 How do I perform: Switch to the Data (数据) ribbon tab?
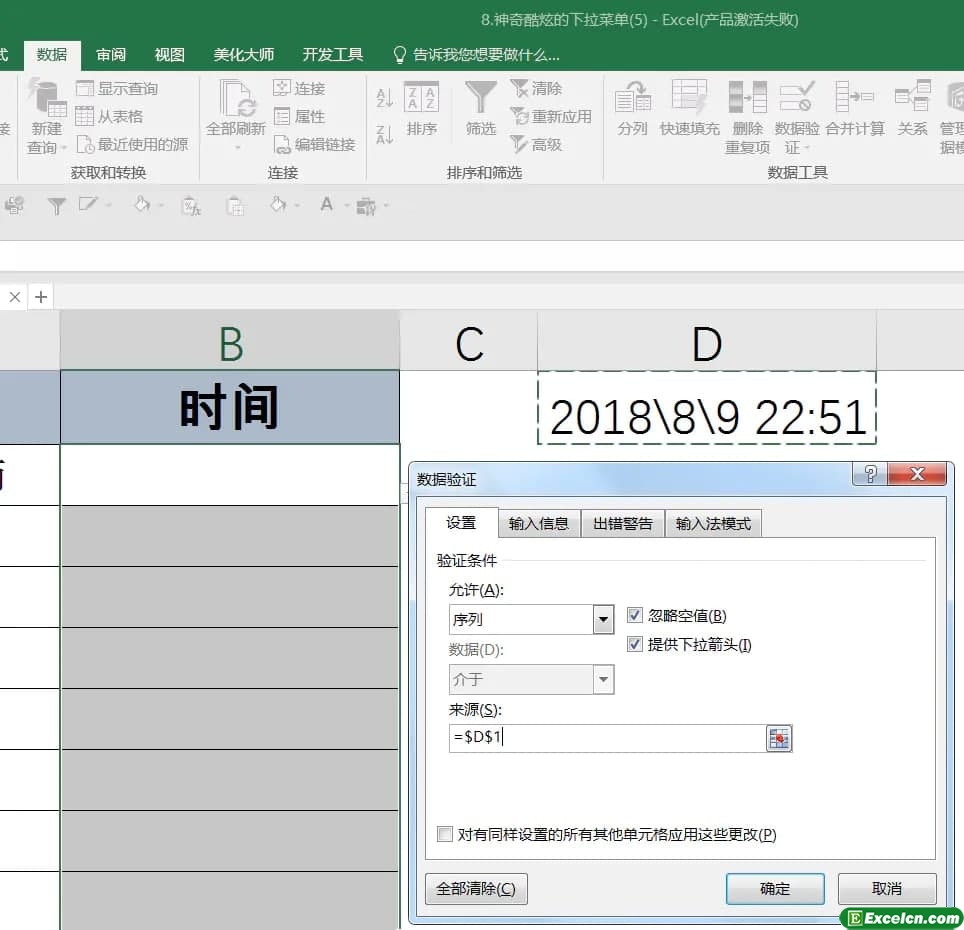click(52, 55)
